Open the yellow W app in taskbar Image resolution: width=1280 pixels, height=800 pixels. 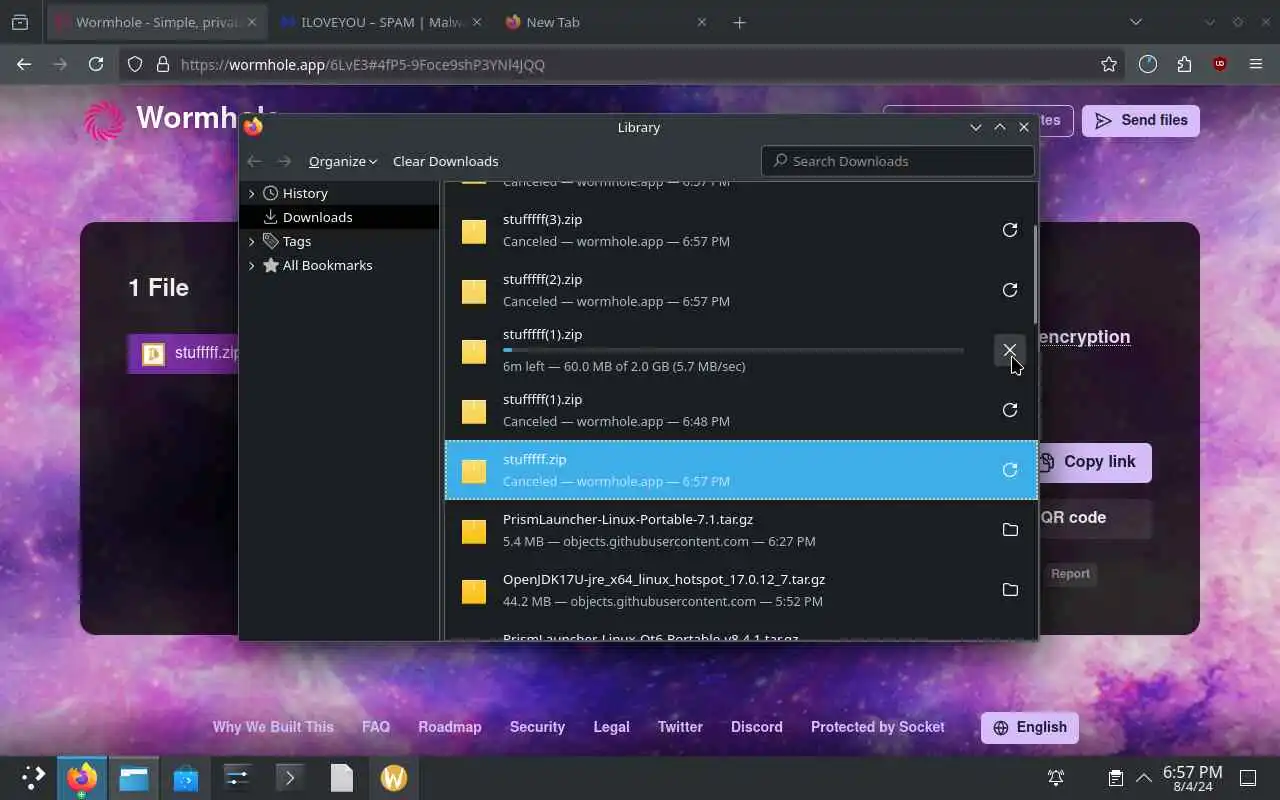point(393,778)
